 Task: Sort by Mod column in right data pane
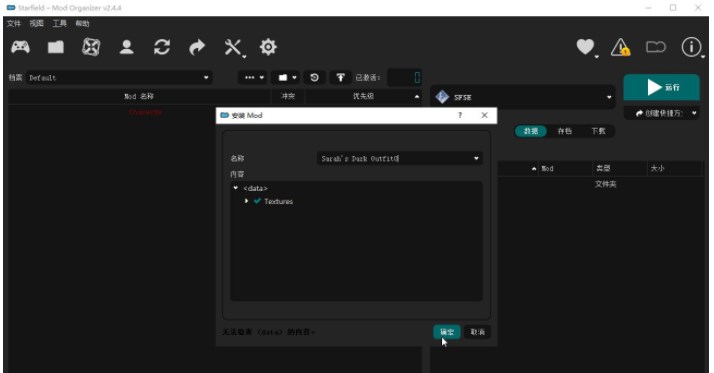click(x=565, y=169)
